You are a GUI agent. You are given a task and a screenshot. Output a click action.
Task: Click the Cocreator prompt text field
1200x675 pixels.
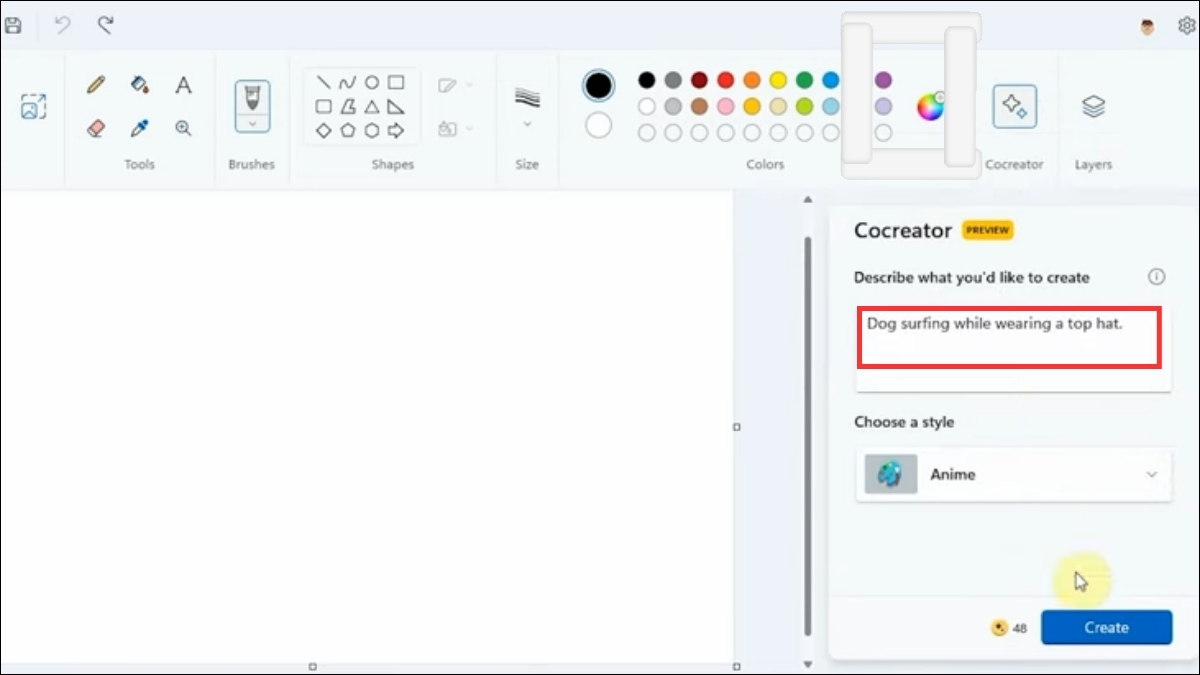1013,349
